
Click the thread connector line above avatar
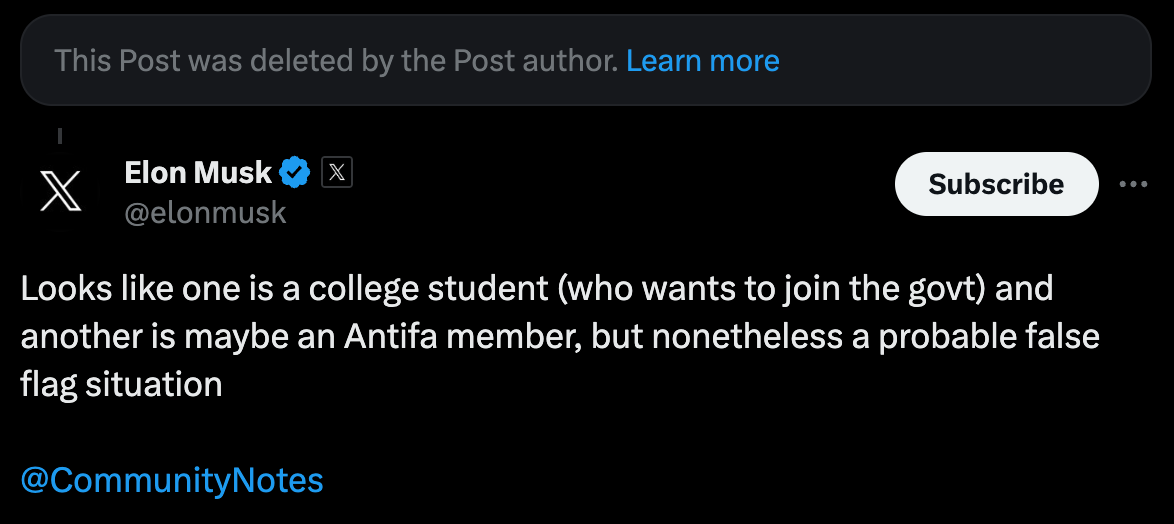[x=60, y=136]
